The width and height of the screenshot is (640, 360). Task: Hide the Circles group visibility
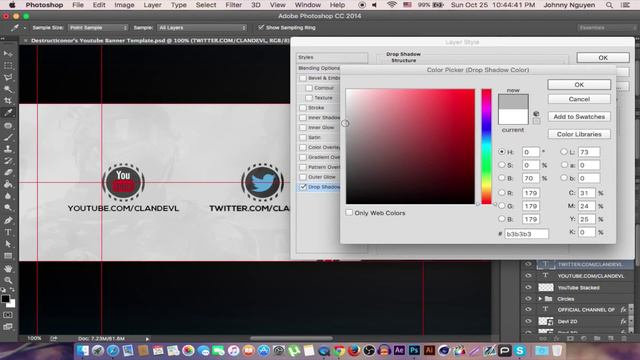click(x=528, y=299)
